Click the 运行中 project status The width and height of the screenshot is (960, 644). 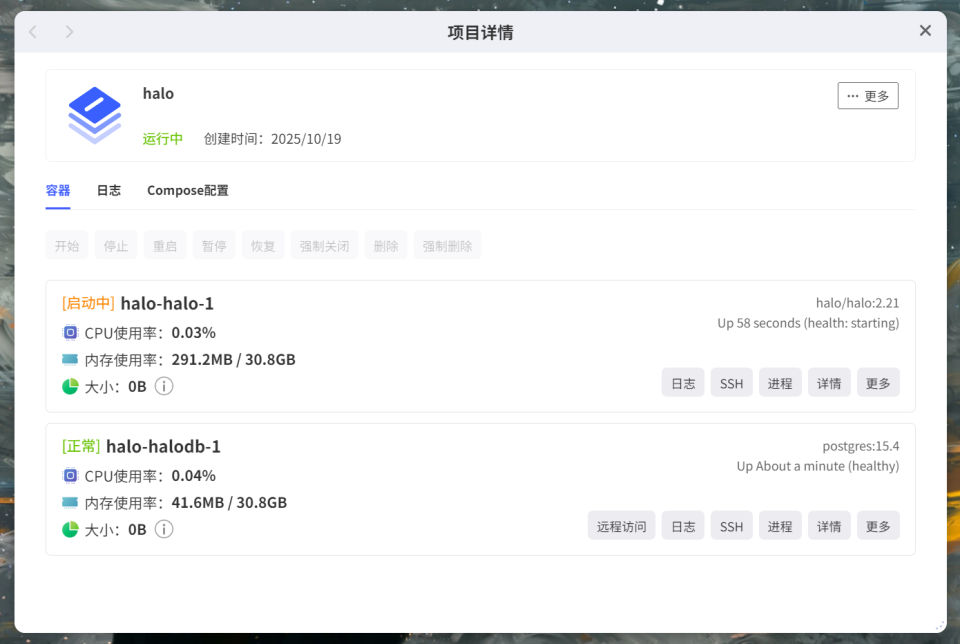[x=163, y=139]
